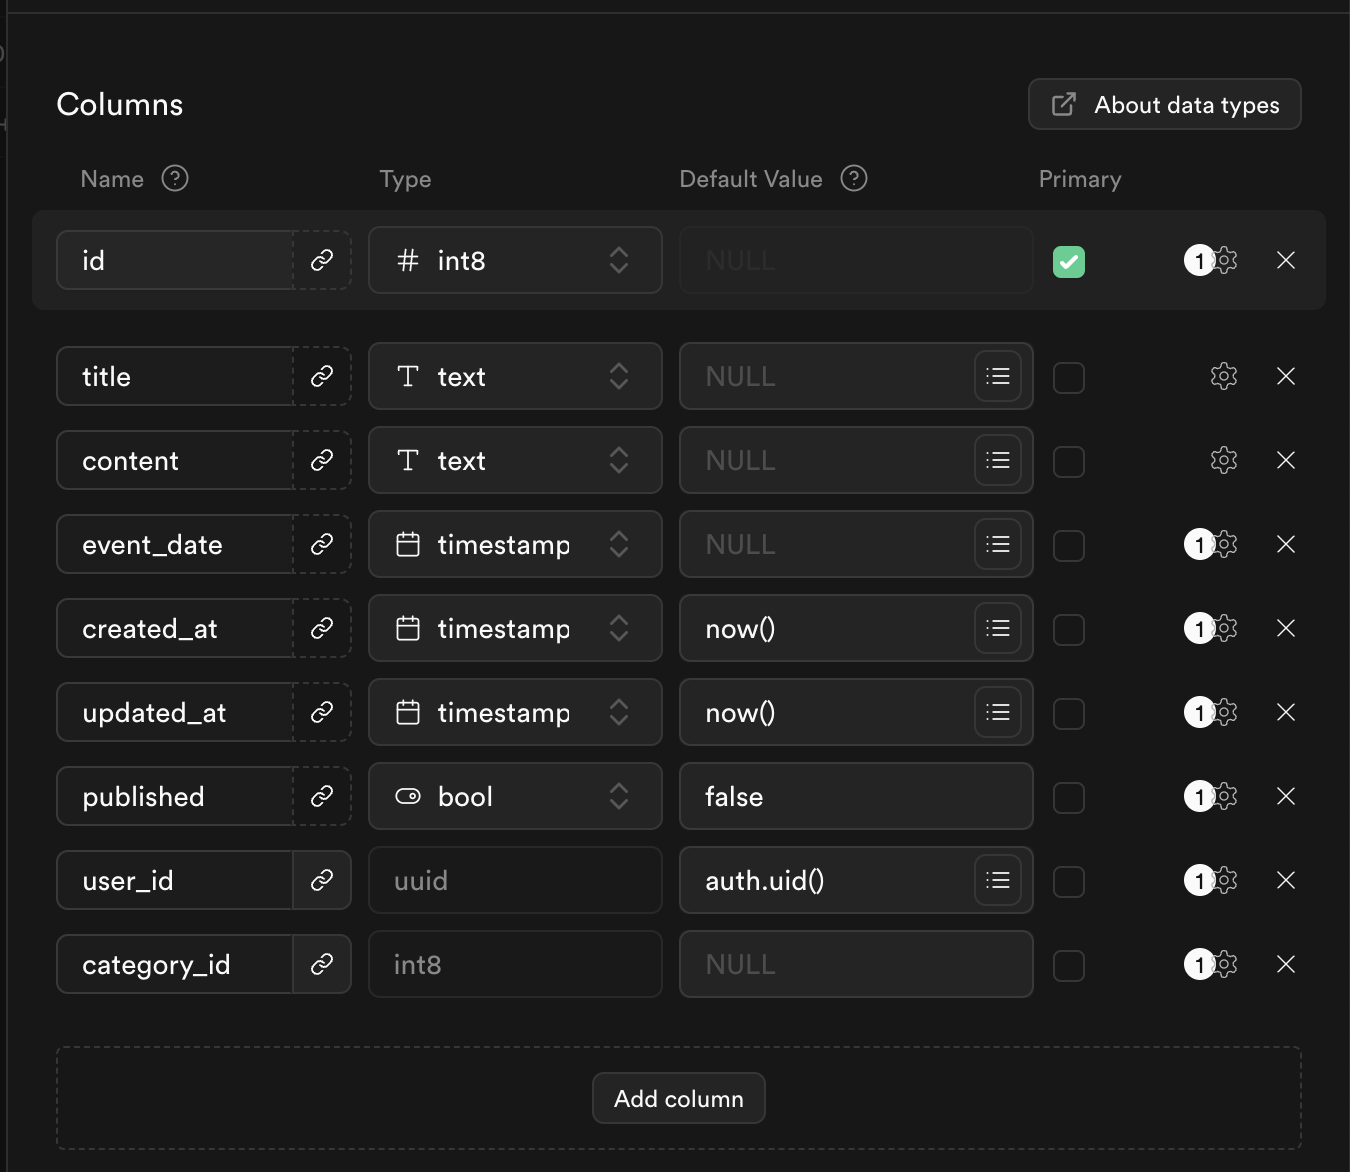The image size is (1350, 1172).
Task: Open suggestions list icon for event_date default
Action: point(998,544)
